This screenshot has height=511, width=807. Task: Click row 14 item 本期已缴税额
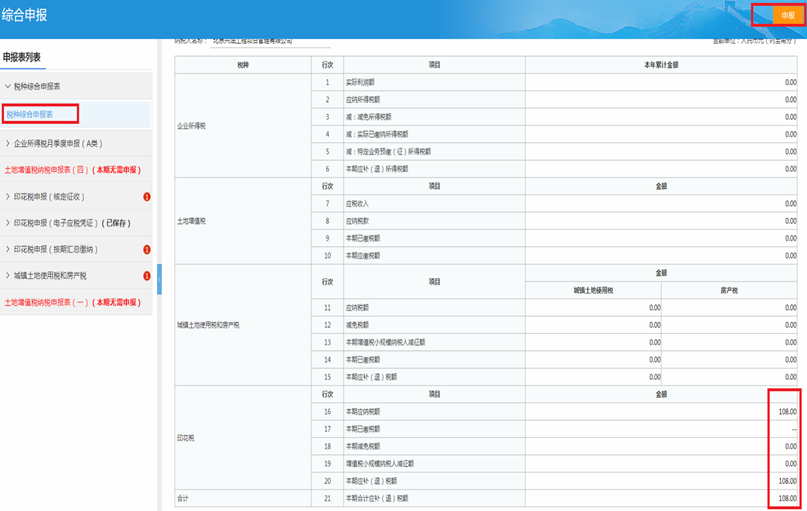[363, 360]
